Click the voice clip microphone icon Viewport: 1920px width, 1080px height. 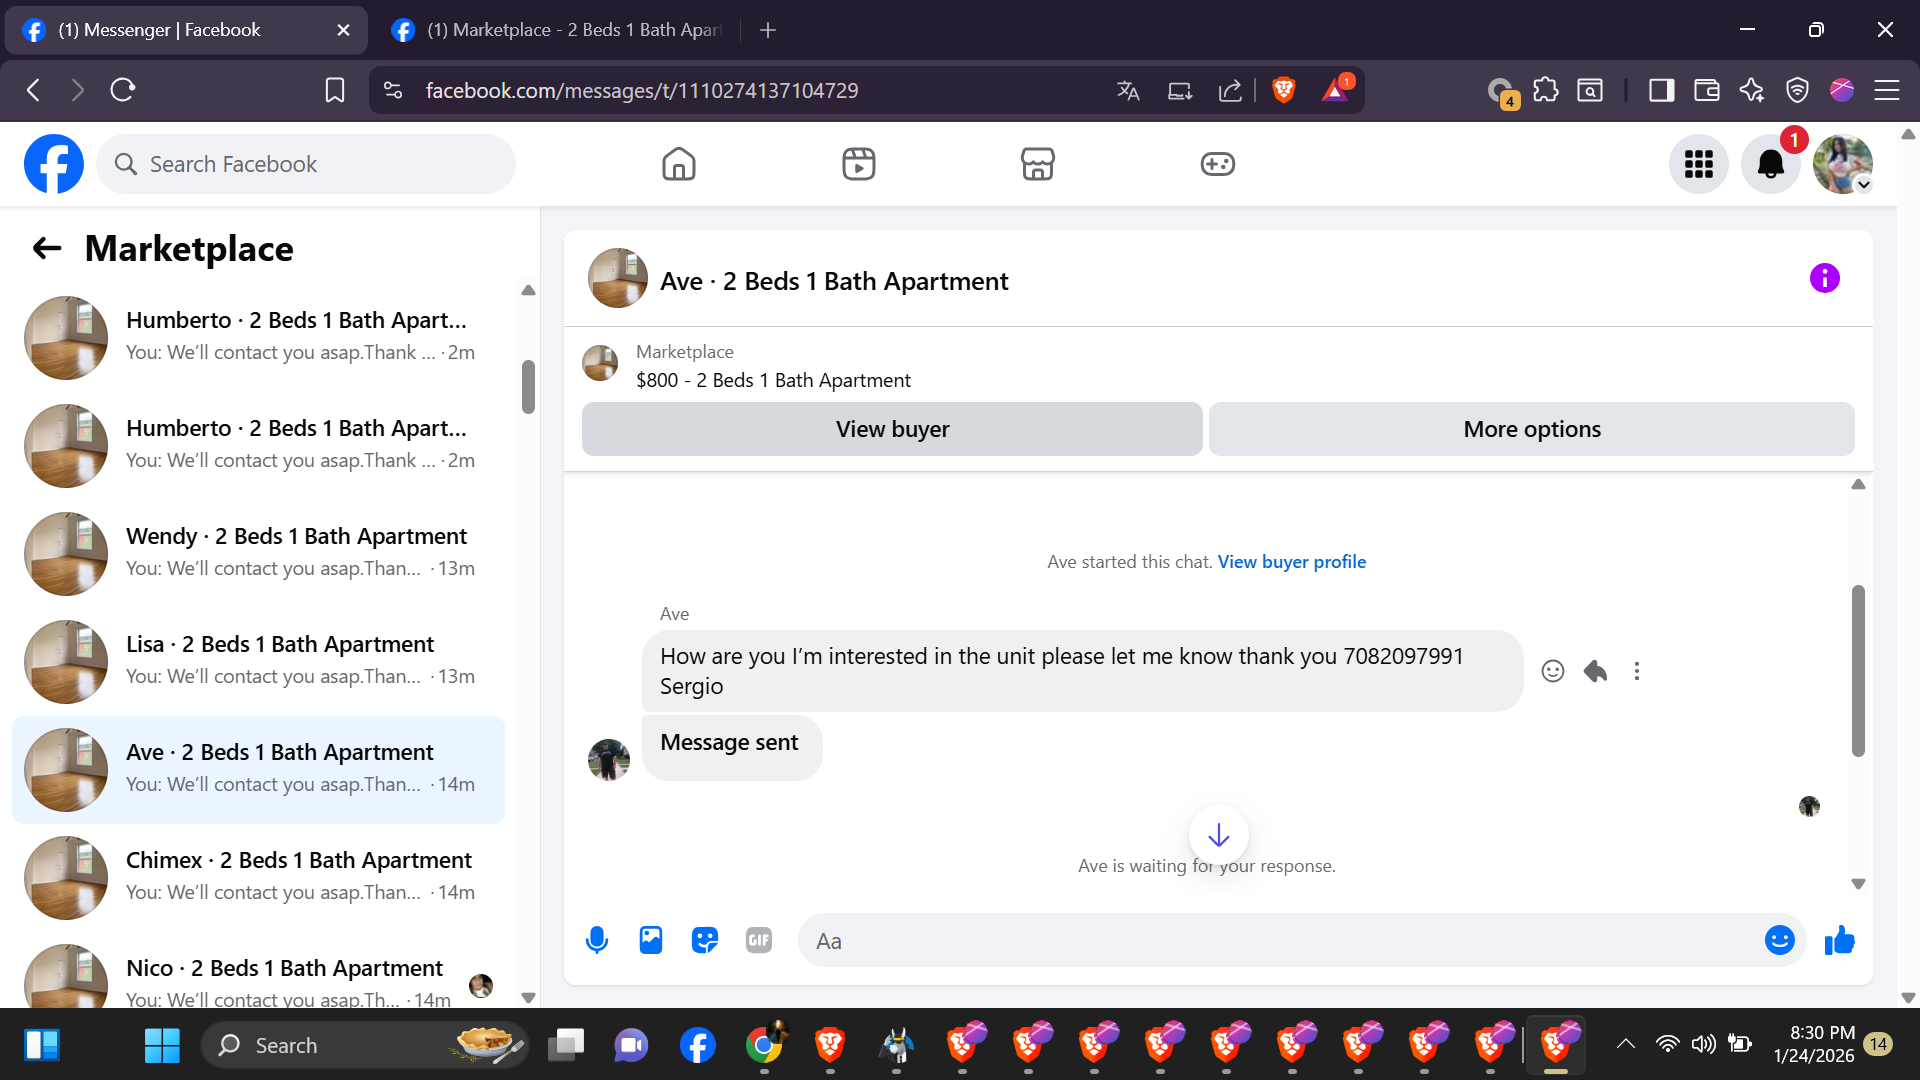[597, 940]
